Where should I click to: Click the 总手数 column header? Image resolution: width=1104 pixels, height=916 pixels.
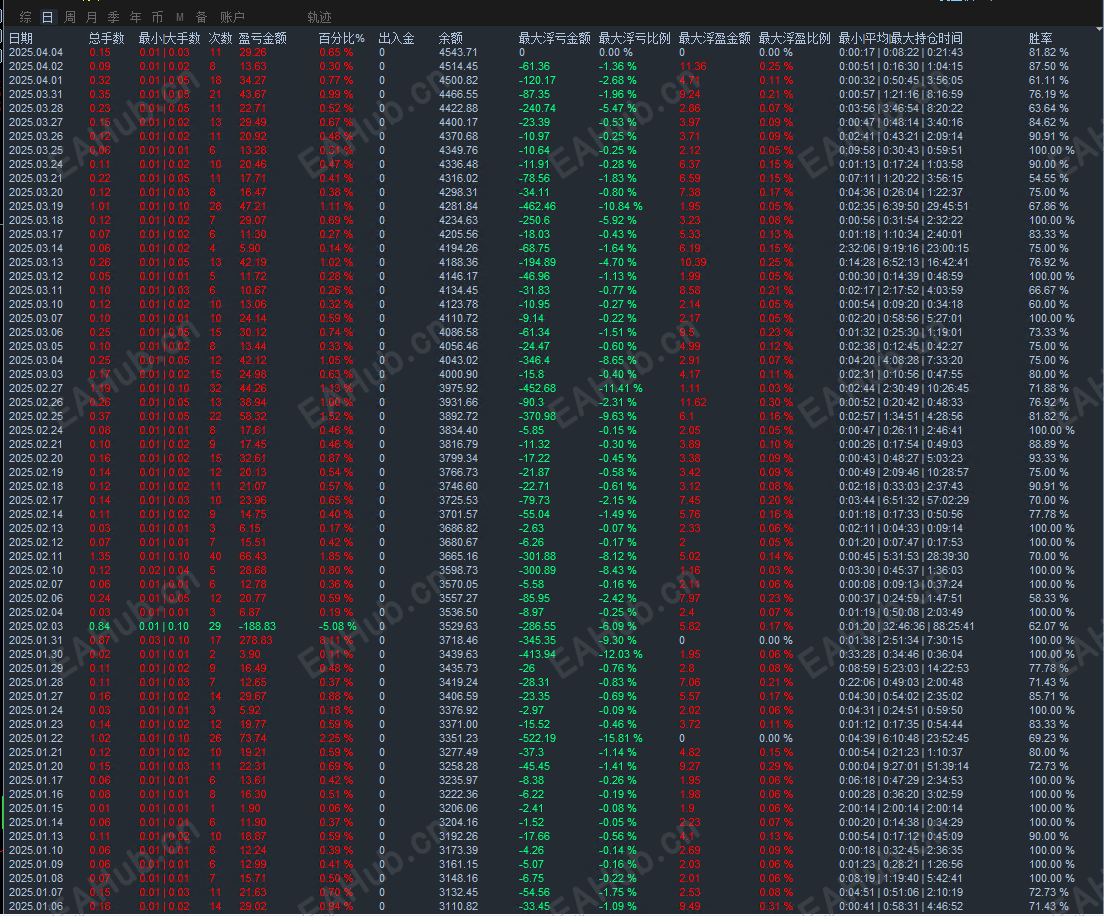tap(106, 38)
